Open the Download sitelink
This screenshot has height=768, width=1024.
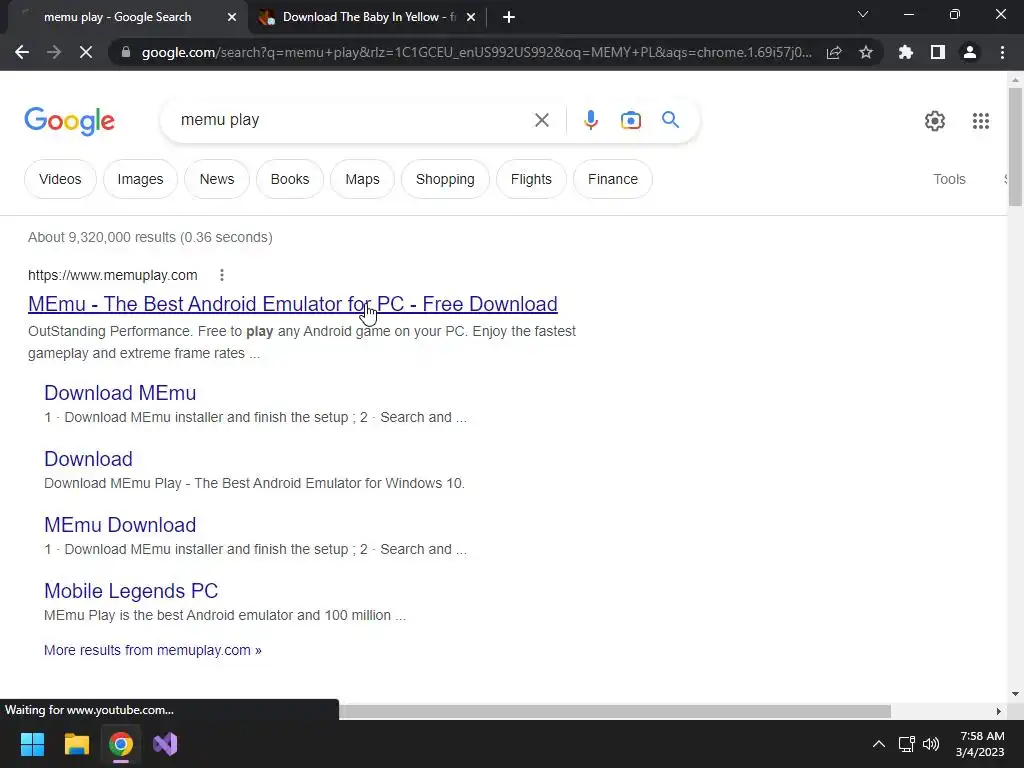(x=88, y=459)
